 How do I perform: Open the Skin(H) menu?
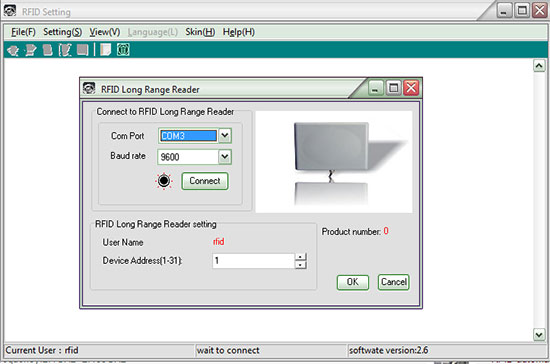(200, 32)
